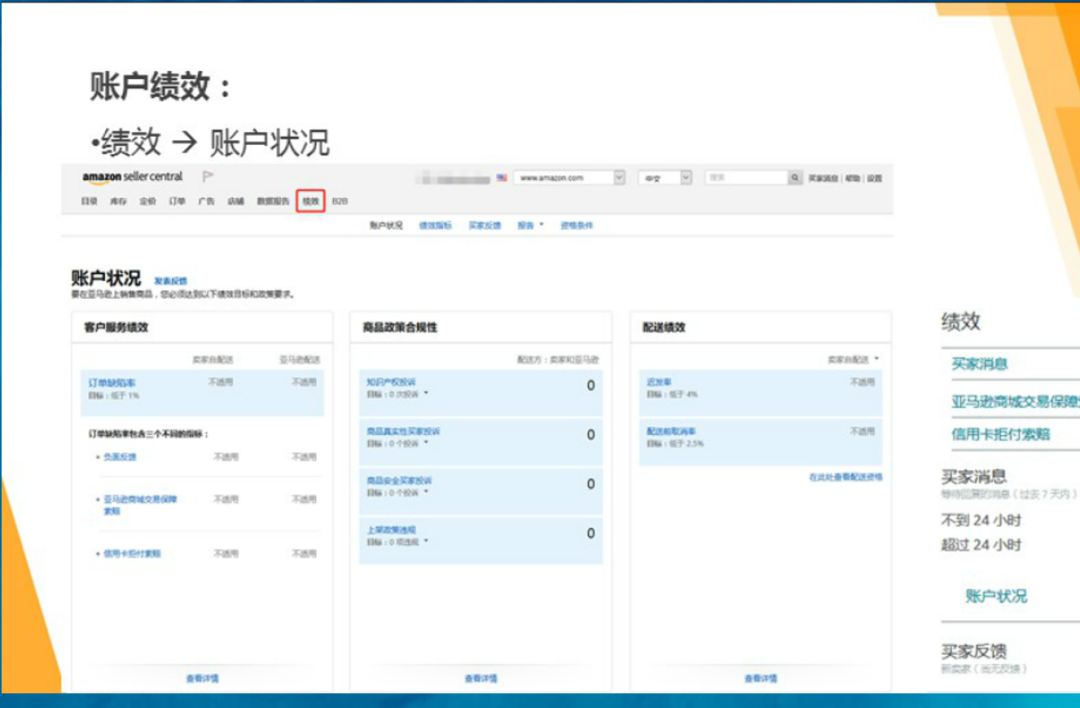
Task: Click the 超过 24 小时 text
Action: pos(981,545)
